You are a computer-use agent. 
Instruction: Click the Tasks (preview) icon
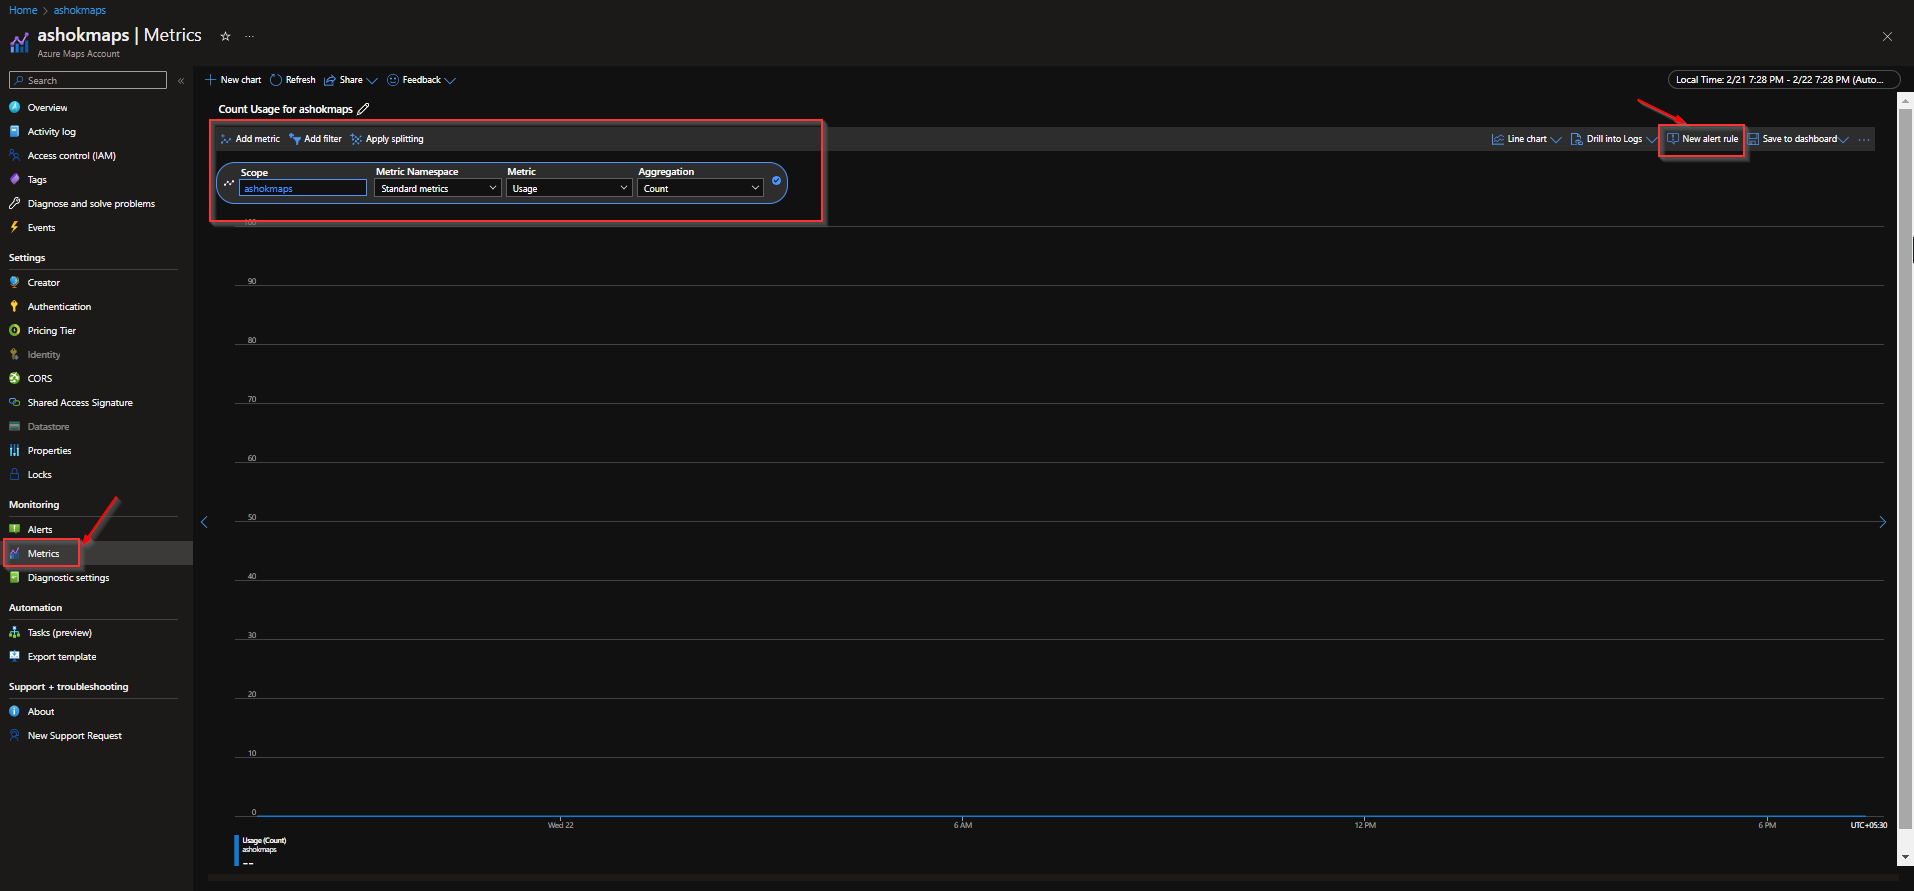14,632
